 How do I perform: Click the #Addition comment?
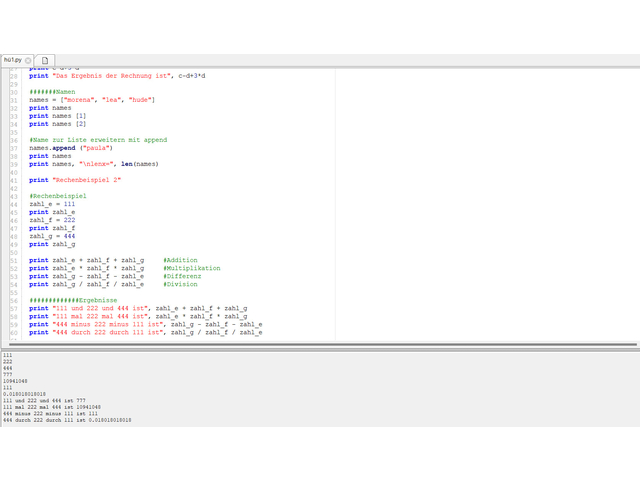180,260
